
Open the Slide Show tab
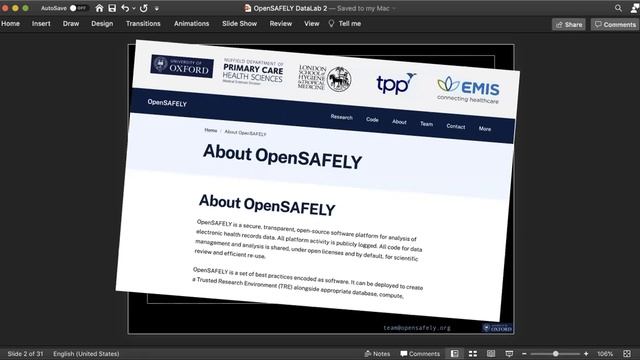240,24
